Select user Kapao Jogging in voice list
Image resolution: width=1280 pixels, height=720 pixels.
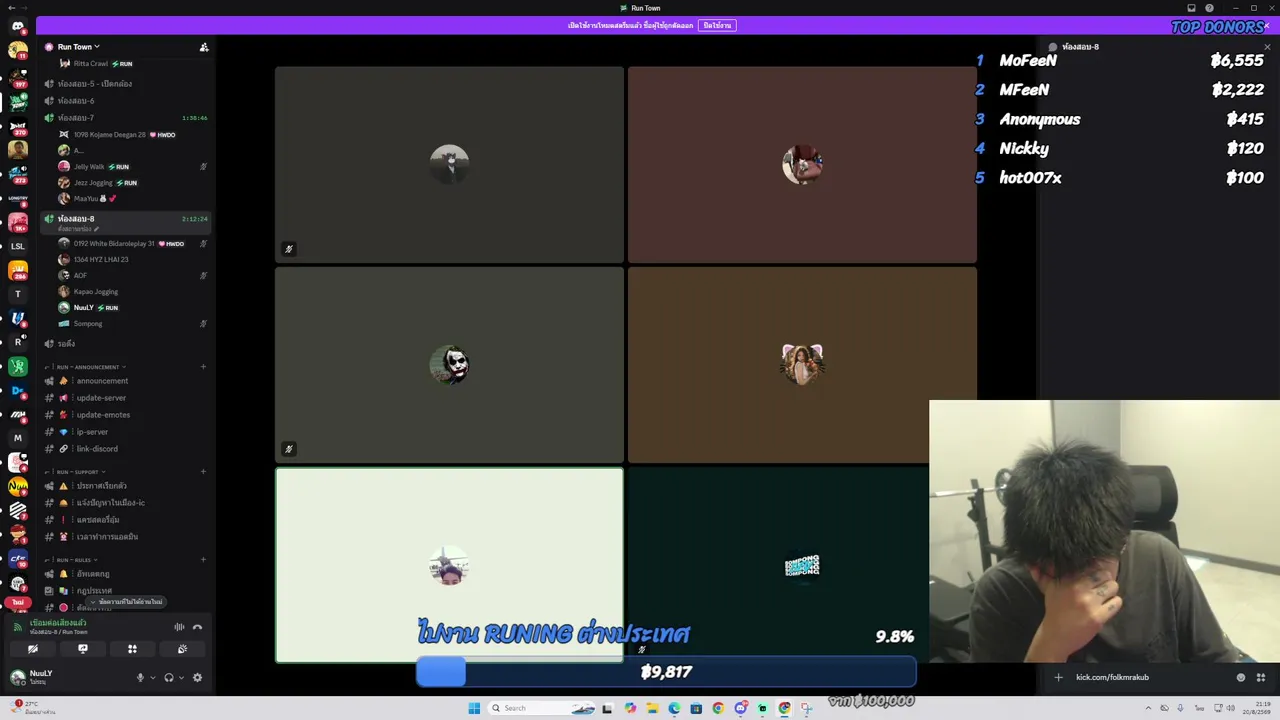pos(132,292)
